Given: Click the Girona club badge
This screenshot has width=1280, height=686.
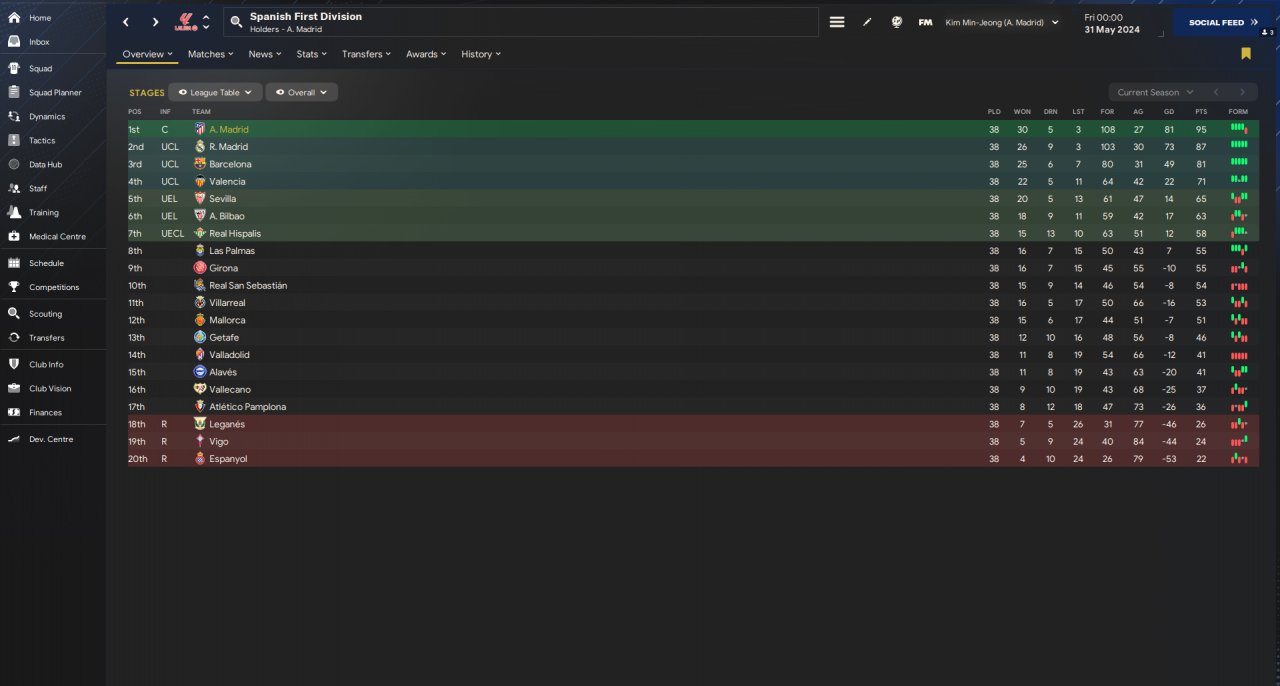Looking at the screenshot, I should pos(200,268).
